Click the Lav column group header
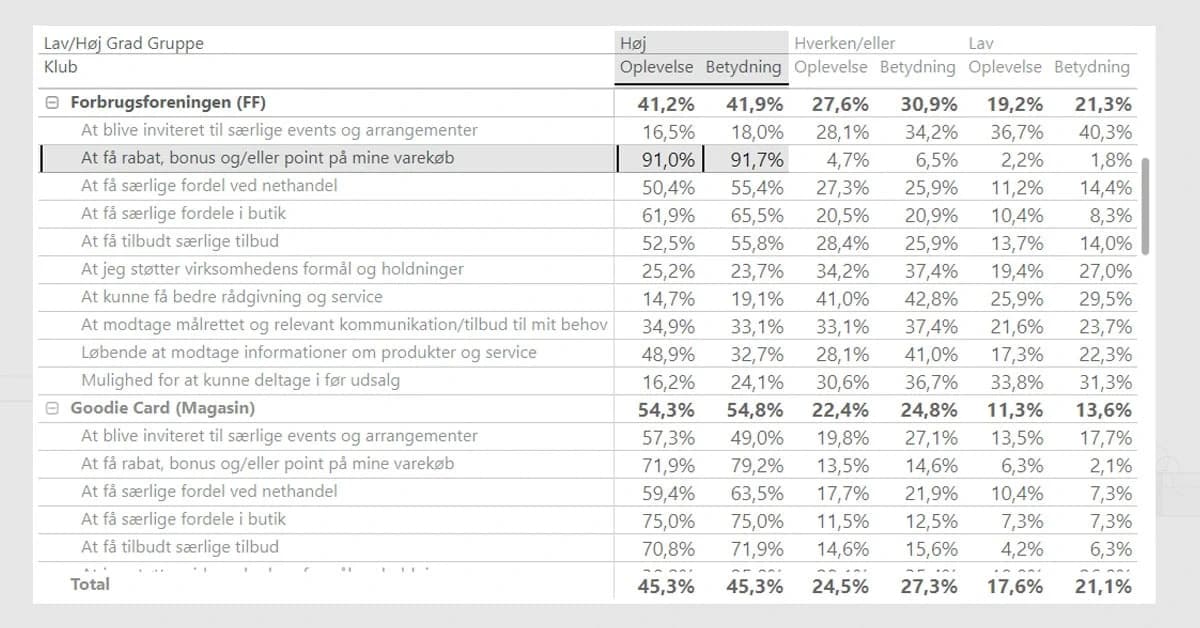 point(981,43)
